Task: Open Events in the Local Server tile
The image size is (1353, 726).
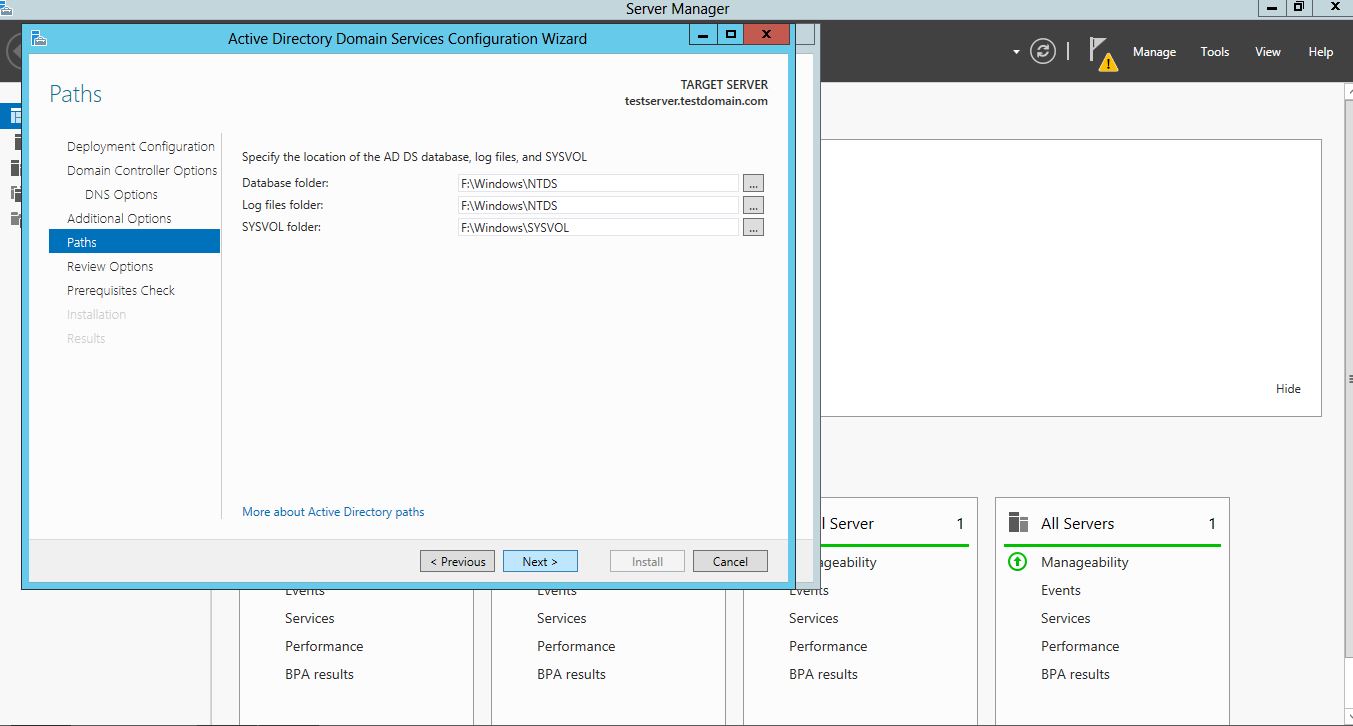Action: click(x=809, y=590)
